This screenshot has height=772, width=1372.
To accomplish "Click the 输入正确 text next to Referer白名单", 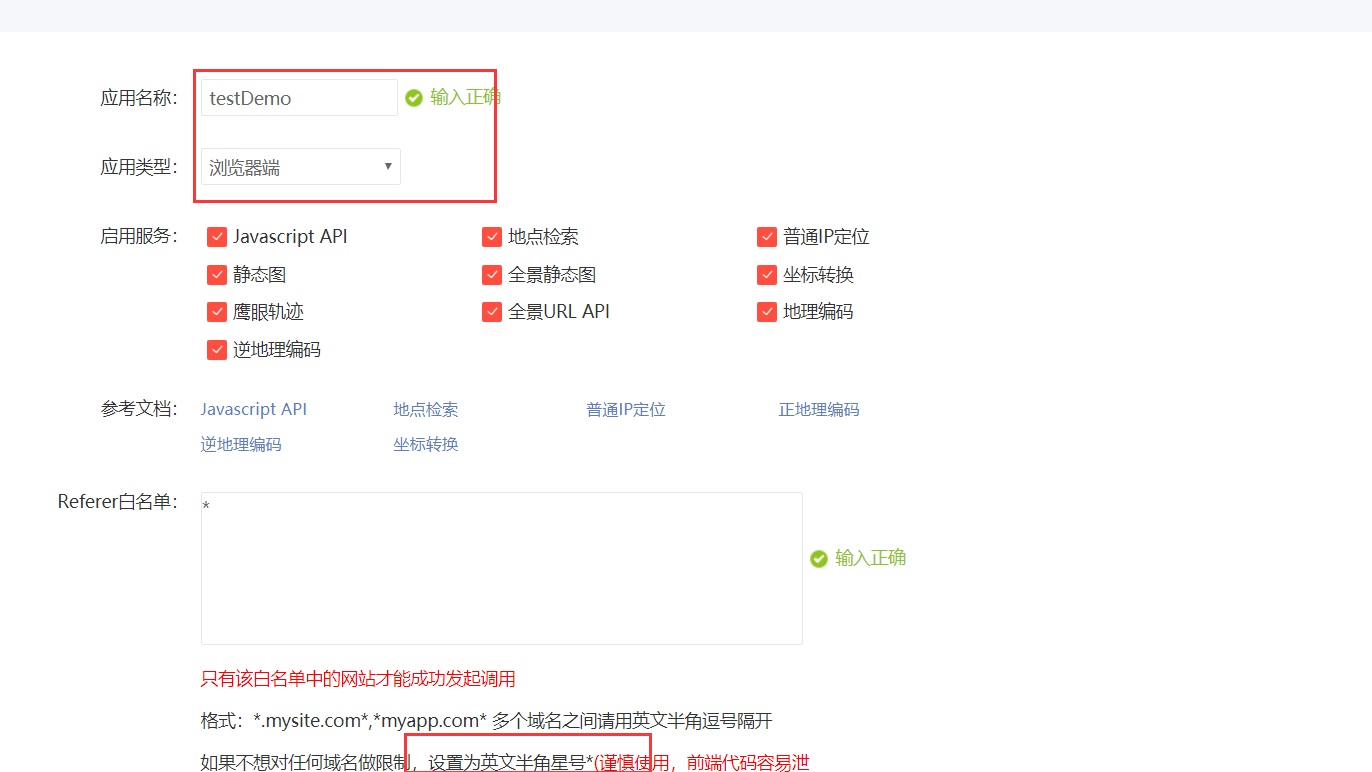I will [x=871, y=558].
